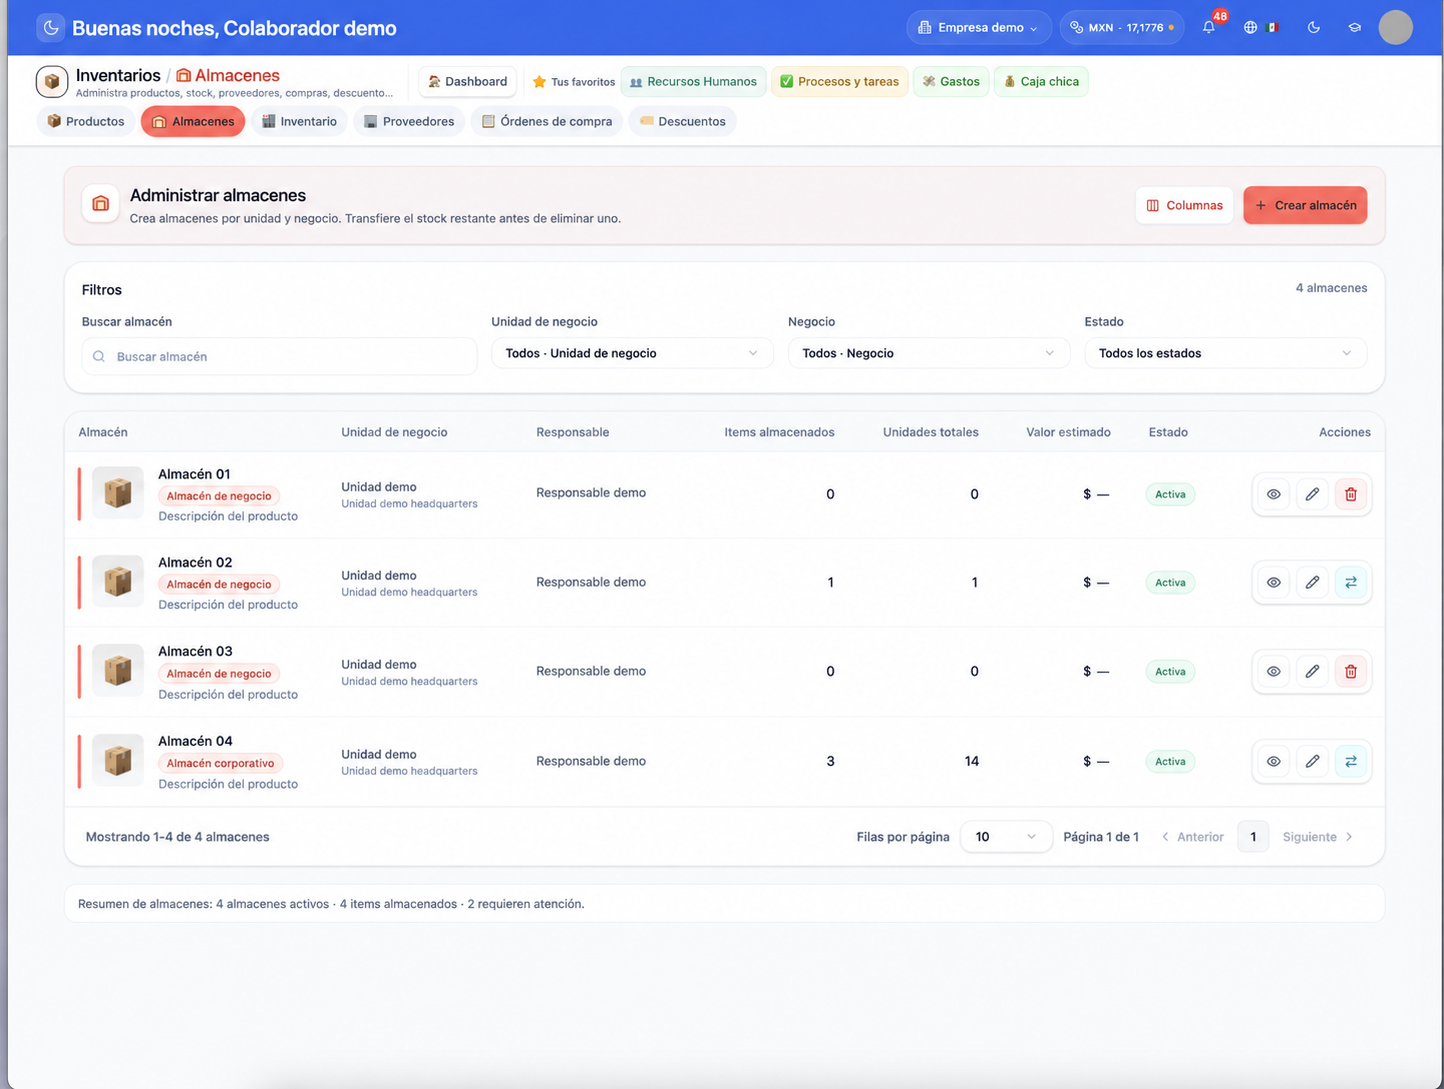Open the notifications bell
The height and width of the screenshot is (1089, 1444).
tap(1209, 27)
